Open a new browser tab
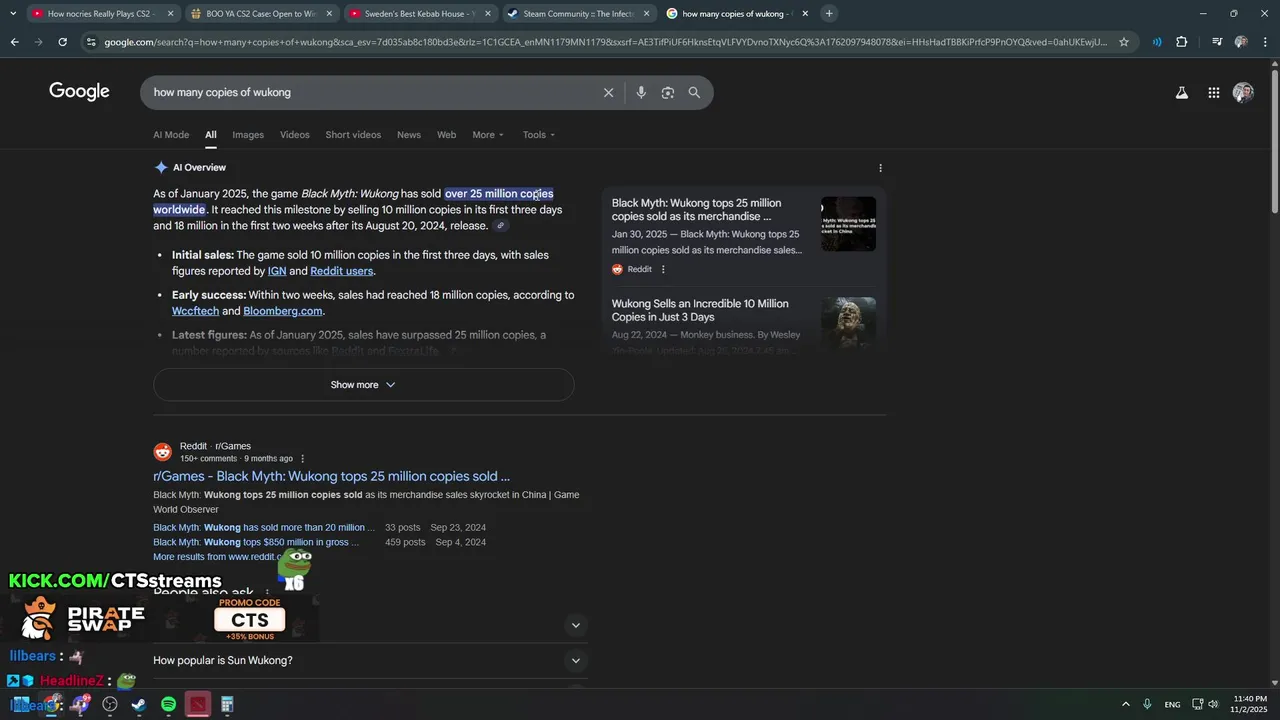This screenshot has height=720, width=1280. [x=829, y=14]
